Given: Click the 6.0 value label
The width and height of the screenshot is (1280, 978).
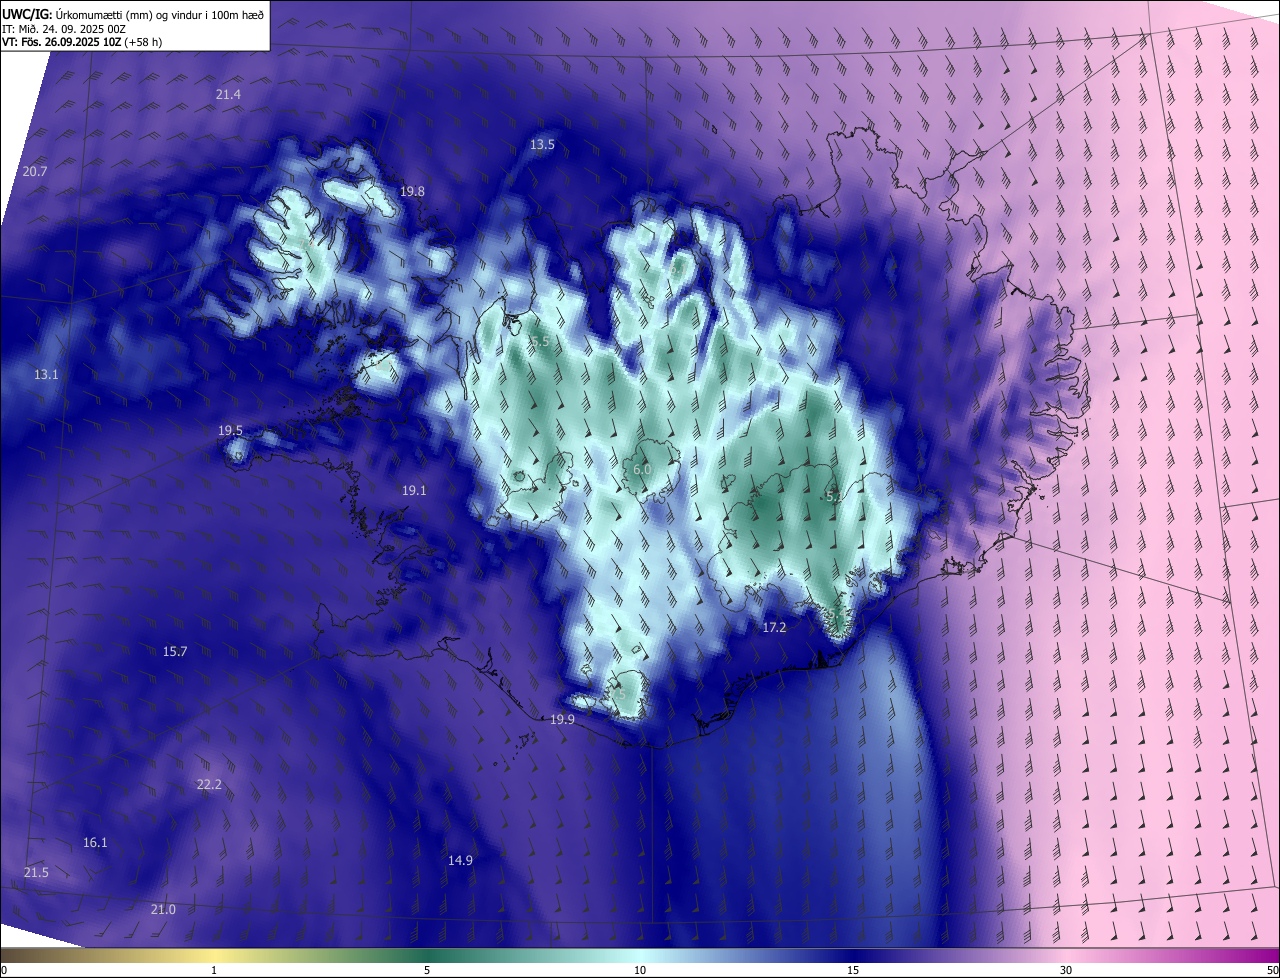Looking at the screenshot, I should point(642,469).
